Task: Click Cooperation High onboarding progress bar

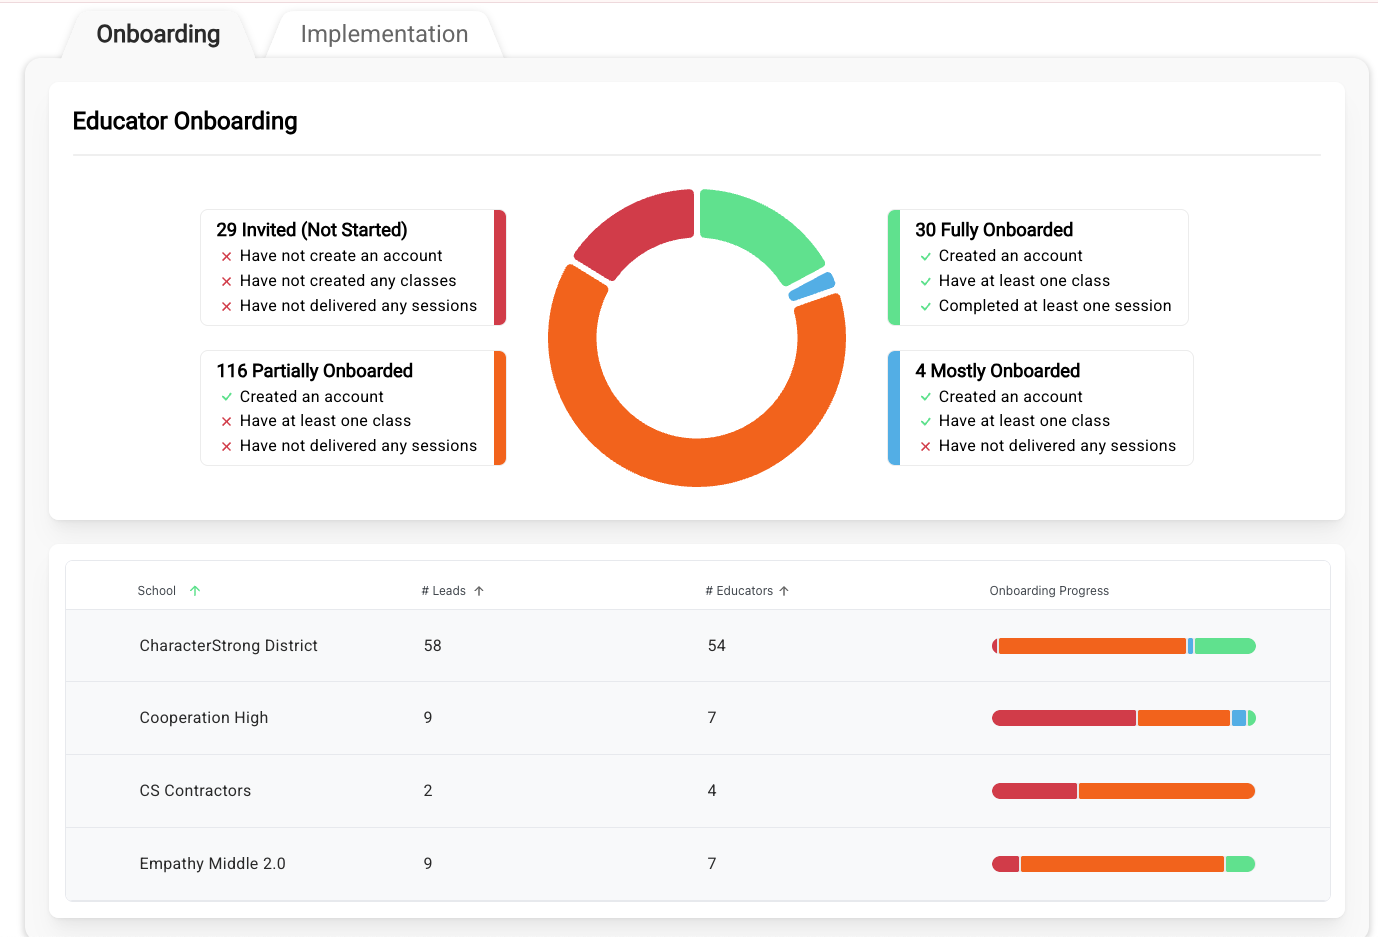Action: click(x=1124, y=718)
